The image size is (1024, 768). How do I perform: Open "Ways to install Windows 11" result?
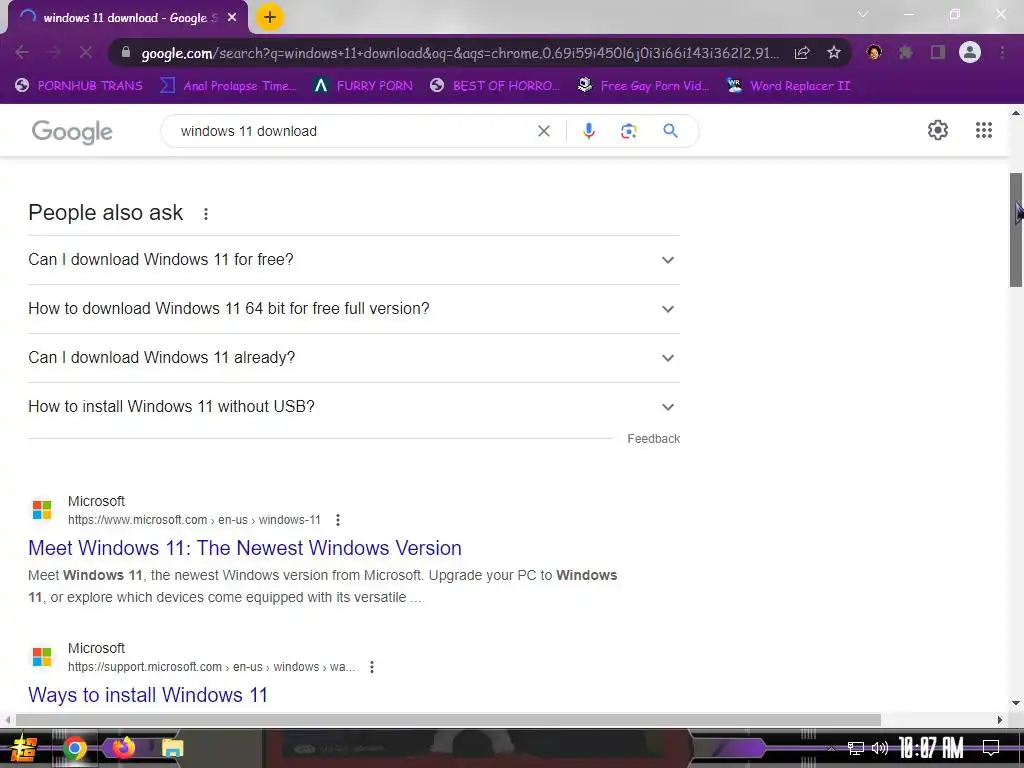tap(148, 695)
